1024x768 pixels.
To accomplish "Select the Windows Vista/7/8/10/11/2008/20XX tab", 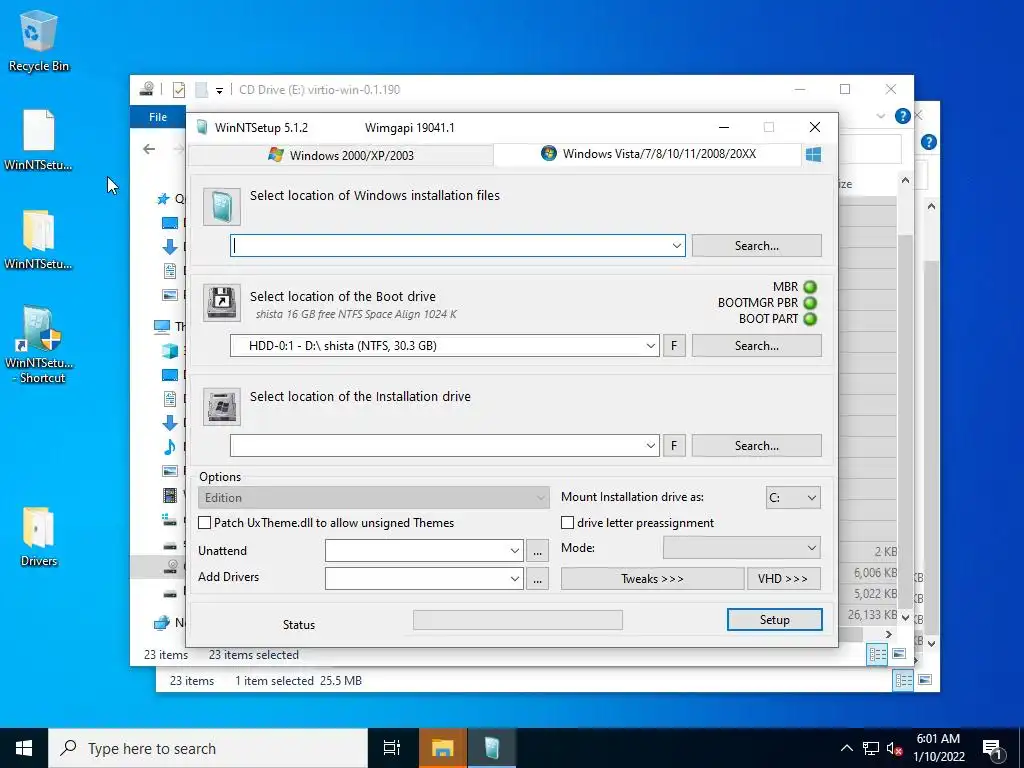I will click(x=648, y=154).
